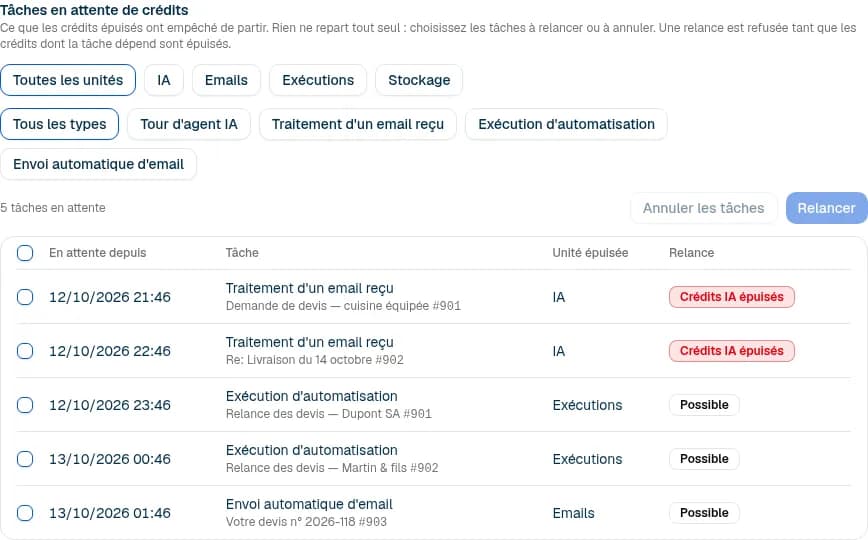
Task: Tick the select-all checkbox in table header
Action: [25, 253]
